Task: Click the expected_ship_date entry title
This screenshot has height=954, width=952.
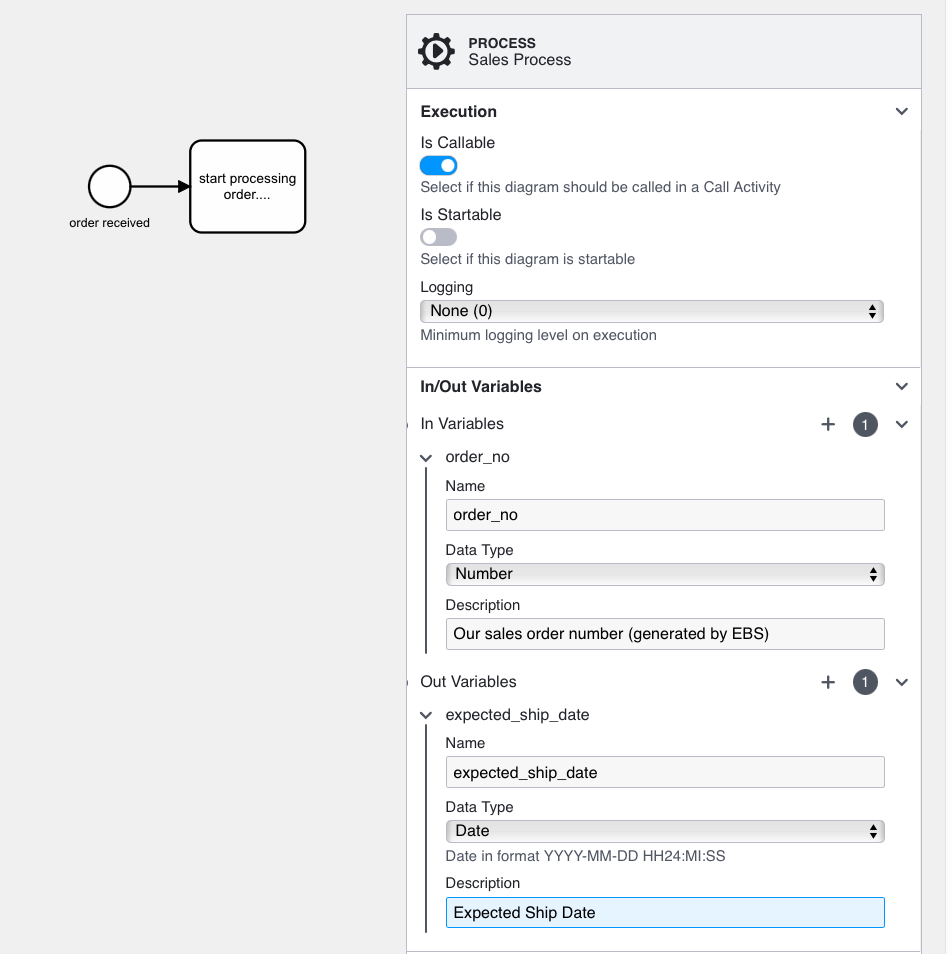Action: 517,714
